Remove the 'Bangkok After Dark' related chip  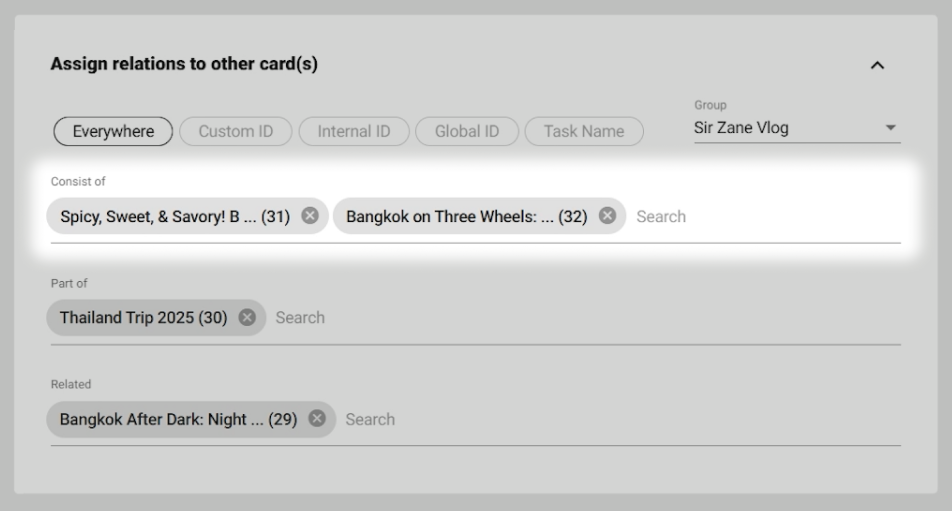317,419
